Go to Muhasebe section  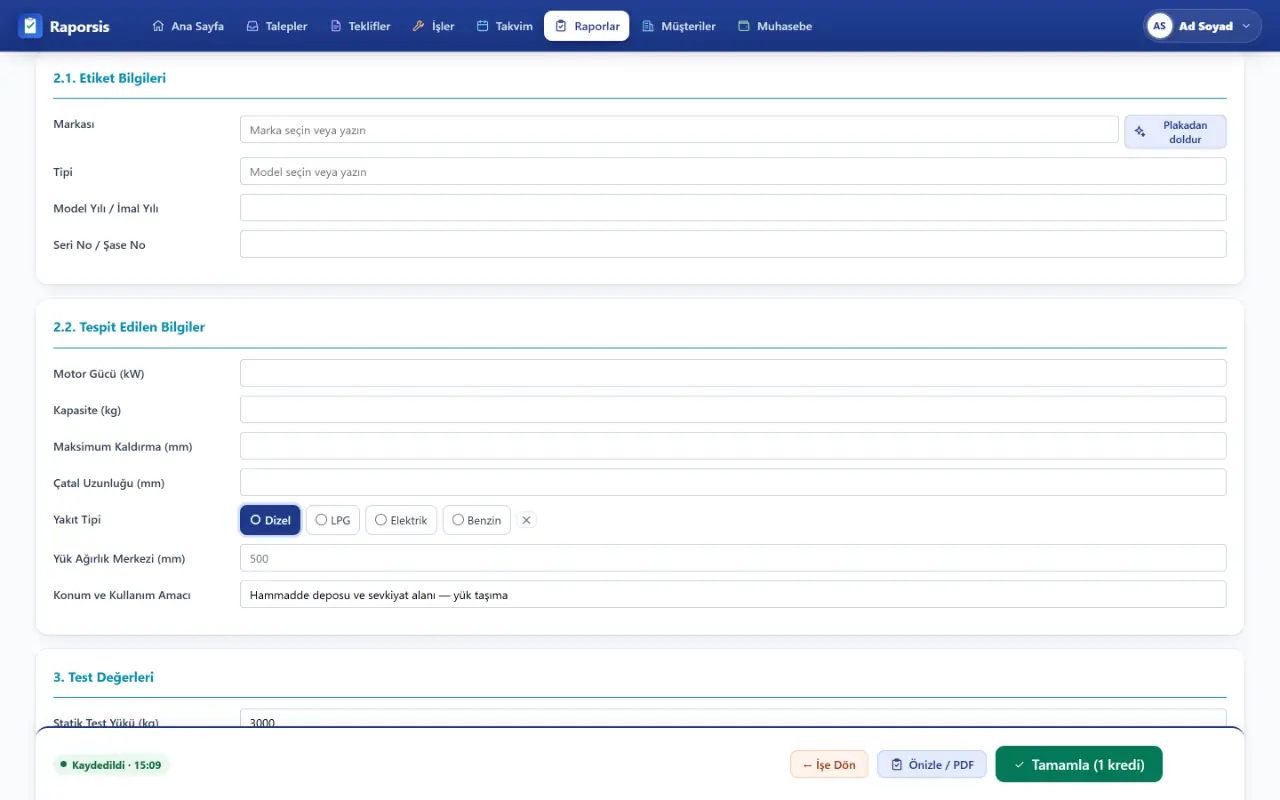pyautogui.click(x=775, y=26)
